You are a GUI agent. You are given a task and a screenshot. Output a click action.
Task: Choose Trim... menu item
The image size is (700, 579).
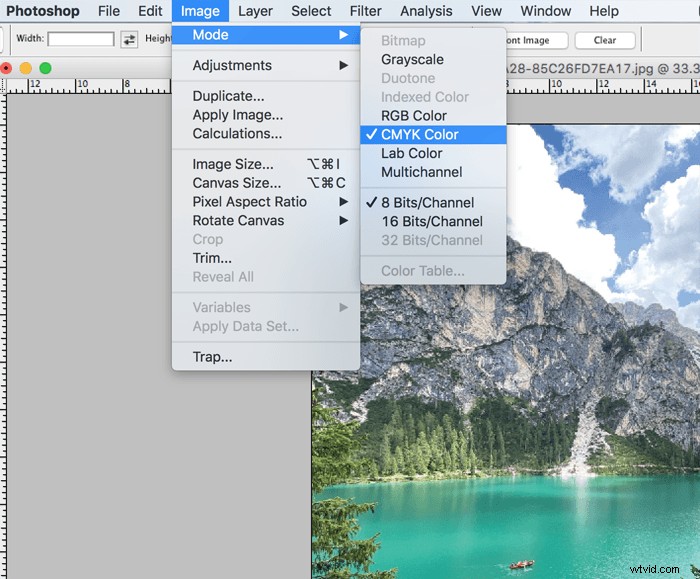[x=266, y=258]
